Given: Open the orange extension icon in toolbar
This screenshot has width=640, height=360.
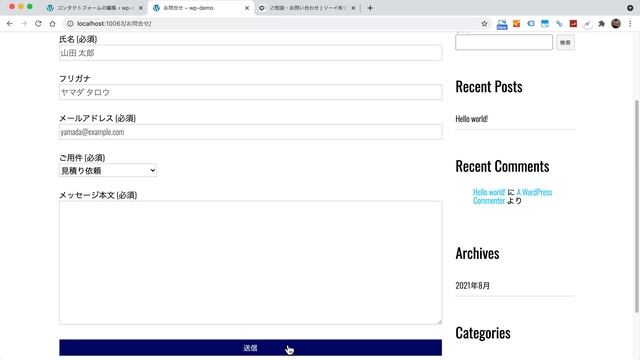Looking at the screenshot, I should click(516, 24).
